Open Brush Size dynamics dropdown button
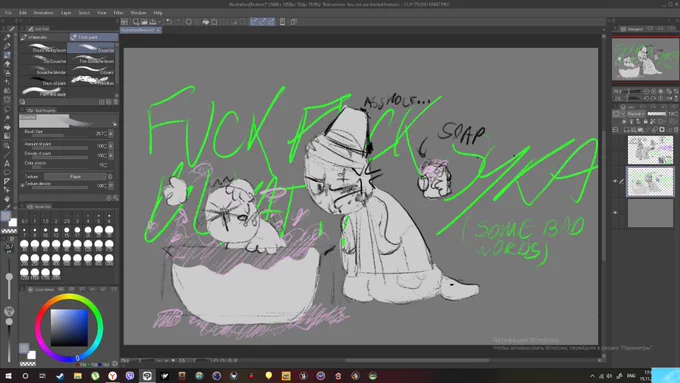Viewport: 680px width, 383px height. (x=111, y=134)
